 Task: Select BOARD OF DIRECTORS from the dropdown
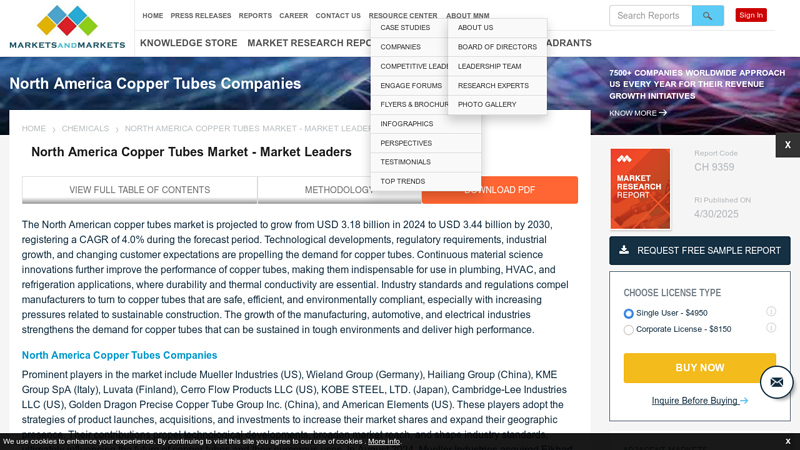pos(497,47)
